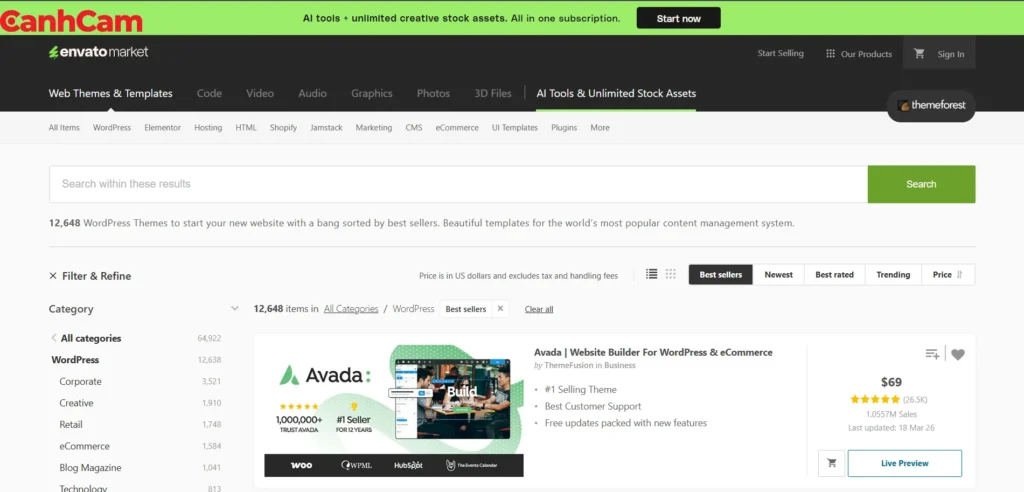The width and height of the screenshot is (1024, 492).
Task: Select the Creative subcategory
Action: click(x=76, y=402)
